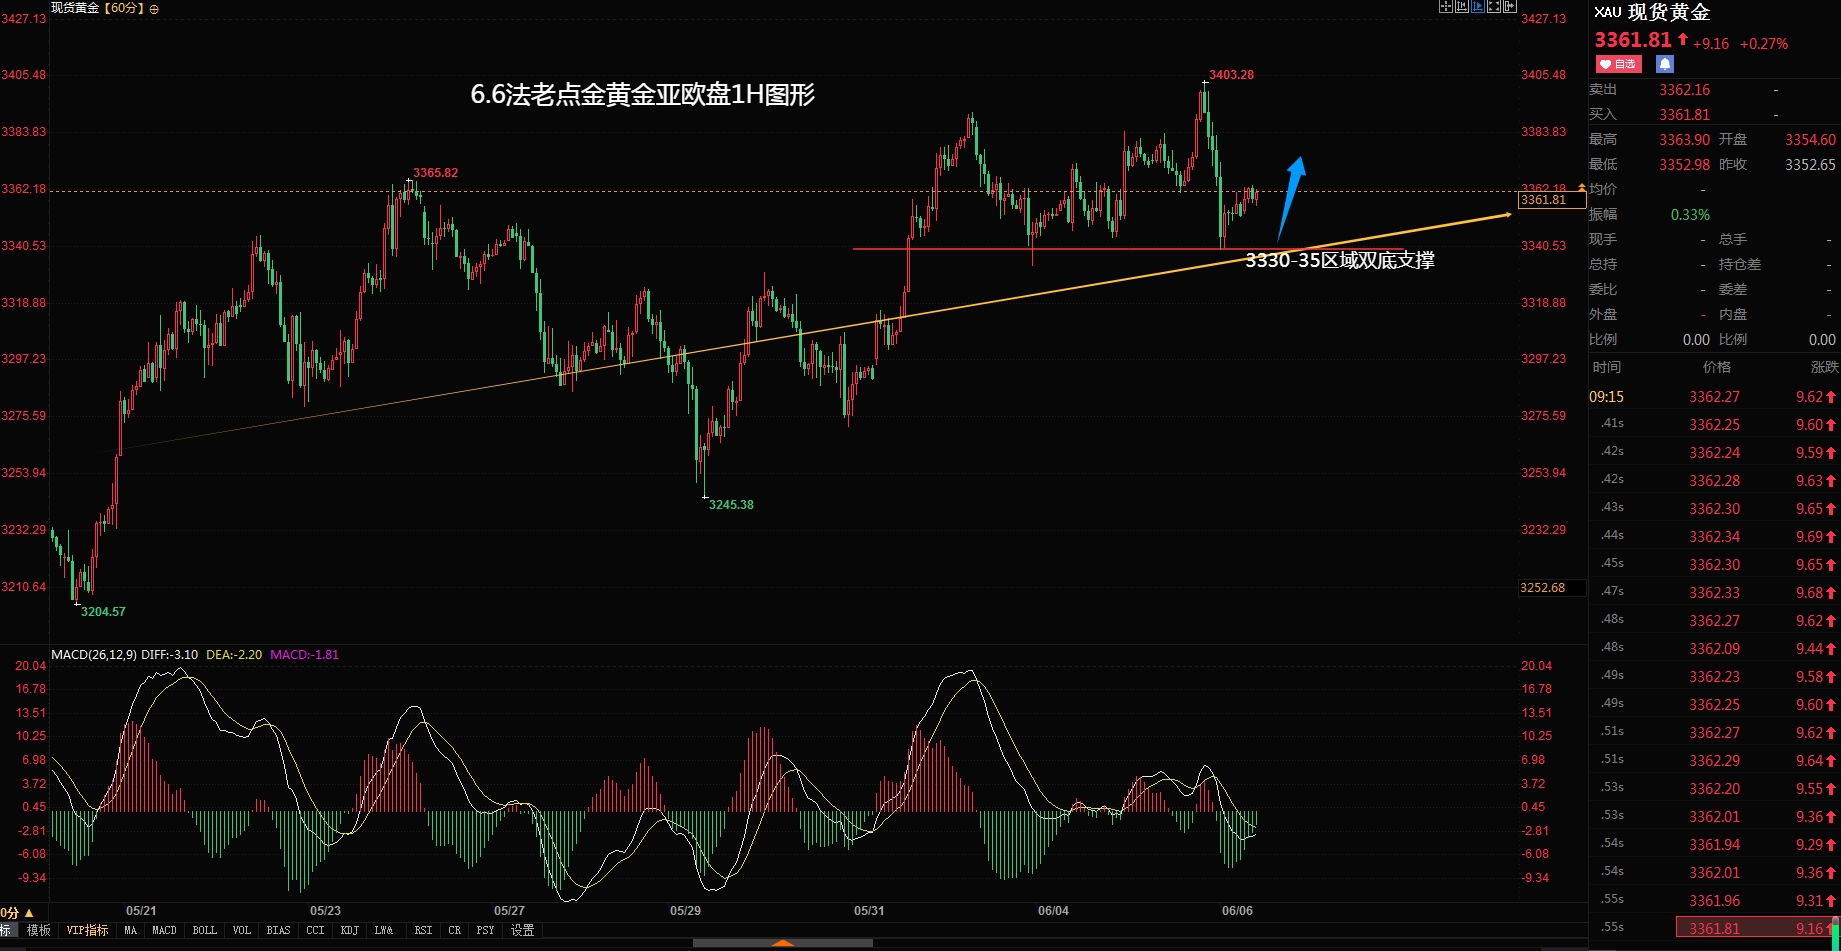
Task: Click the gray horizontal chart scrollbar
Action: (x=783, y=943)
